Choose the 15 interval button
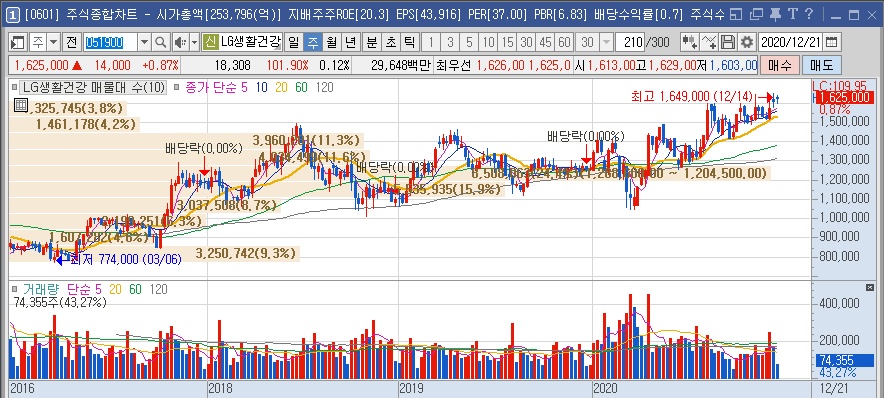Screen dimensions: 884x398 (507, 42)
